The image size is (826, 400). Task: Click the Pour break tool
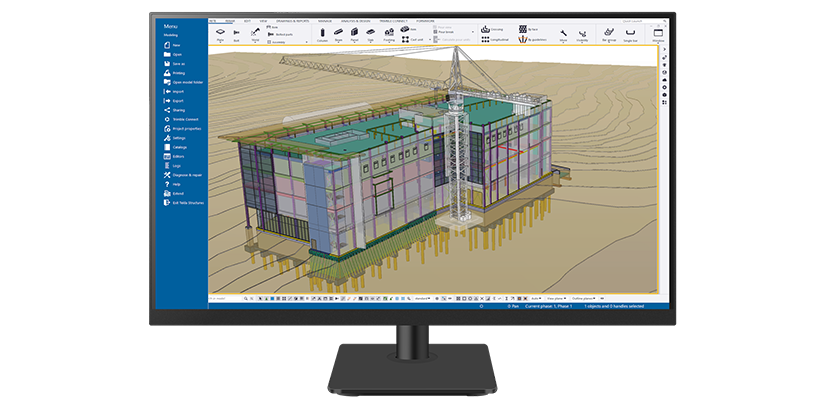[445, 32]
